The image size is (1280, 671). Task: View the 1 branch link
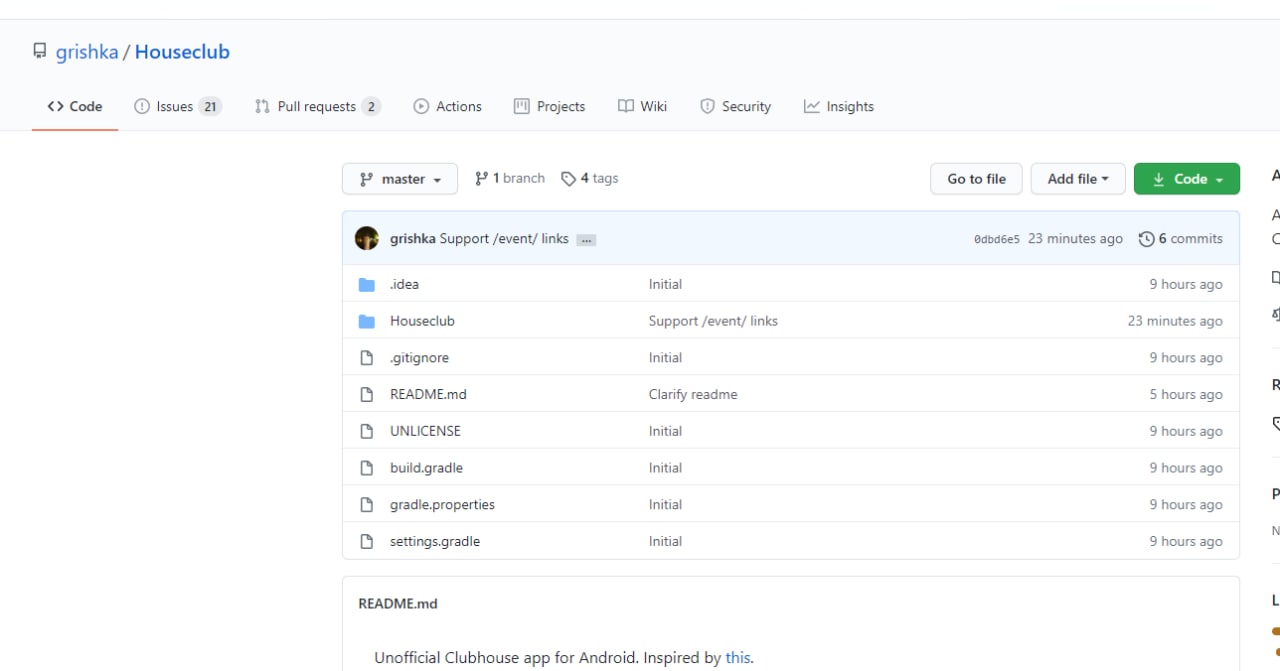[x=510, y=178]
